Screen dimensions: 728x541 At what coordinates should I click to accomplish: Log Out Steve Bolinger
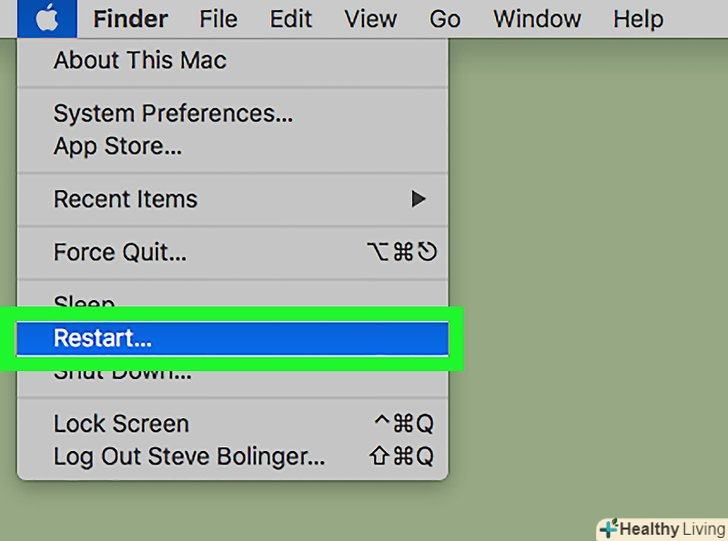pos(189,457)
